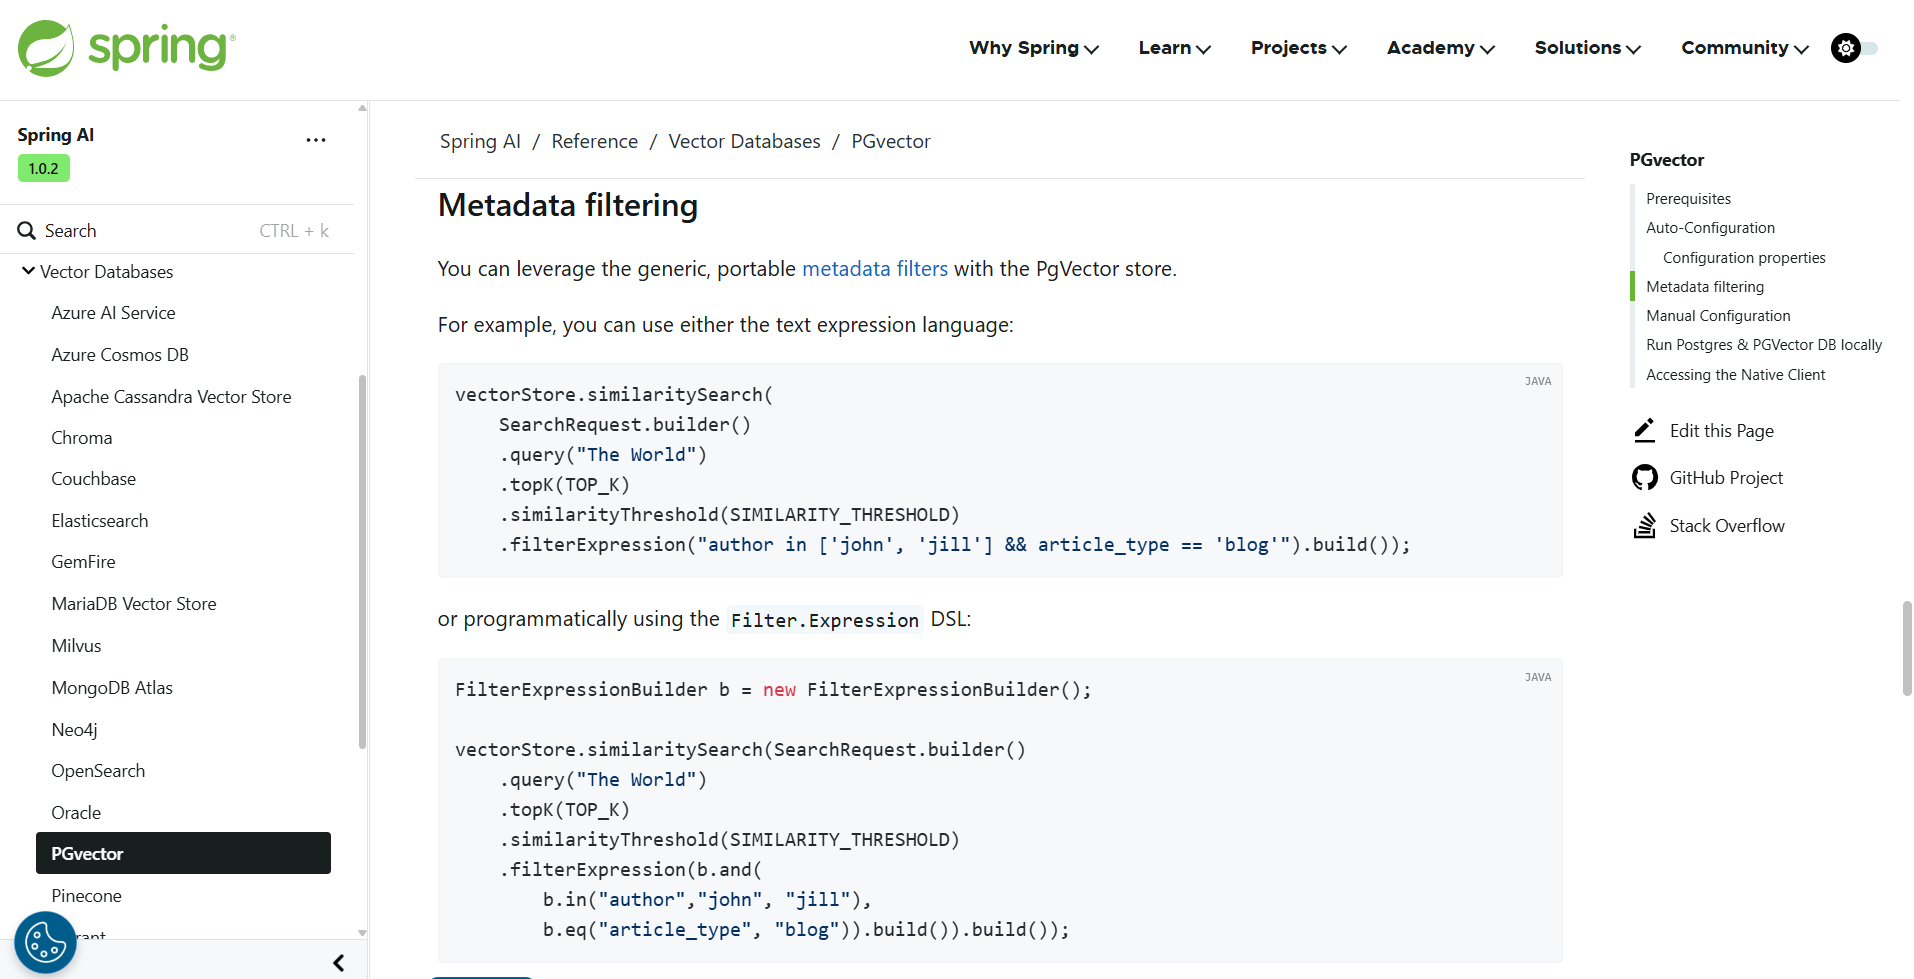Click the Edit this Page pencil icon

pyautogui.click(x=1644, y=431)
